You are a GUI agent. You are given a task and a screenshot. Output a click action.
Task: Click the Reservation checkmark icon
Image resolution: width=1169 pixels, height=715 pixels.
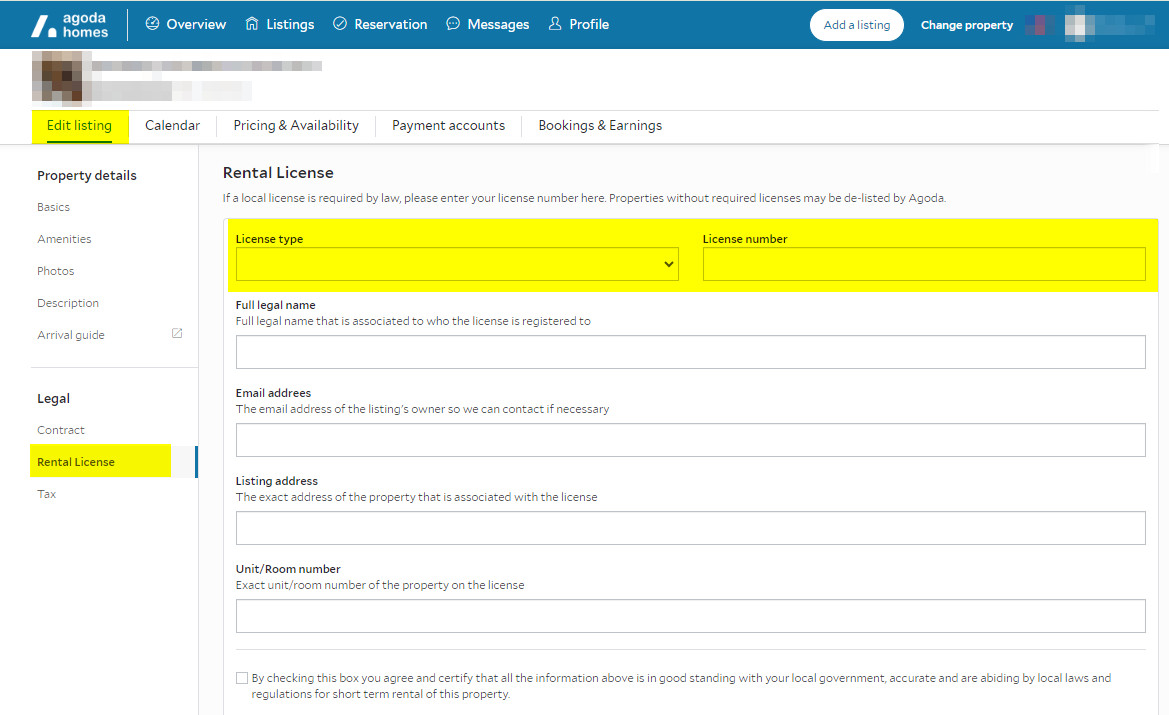click(340, 24)
